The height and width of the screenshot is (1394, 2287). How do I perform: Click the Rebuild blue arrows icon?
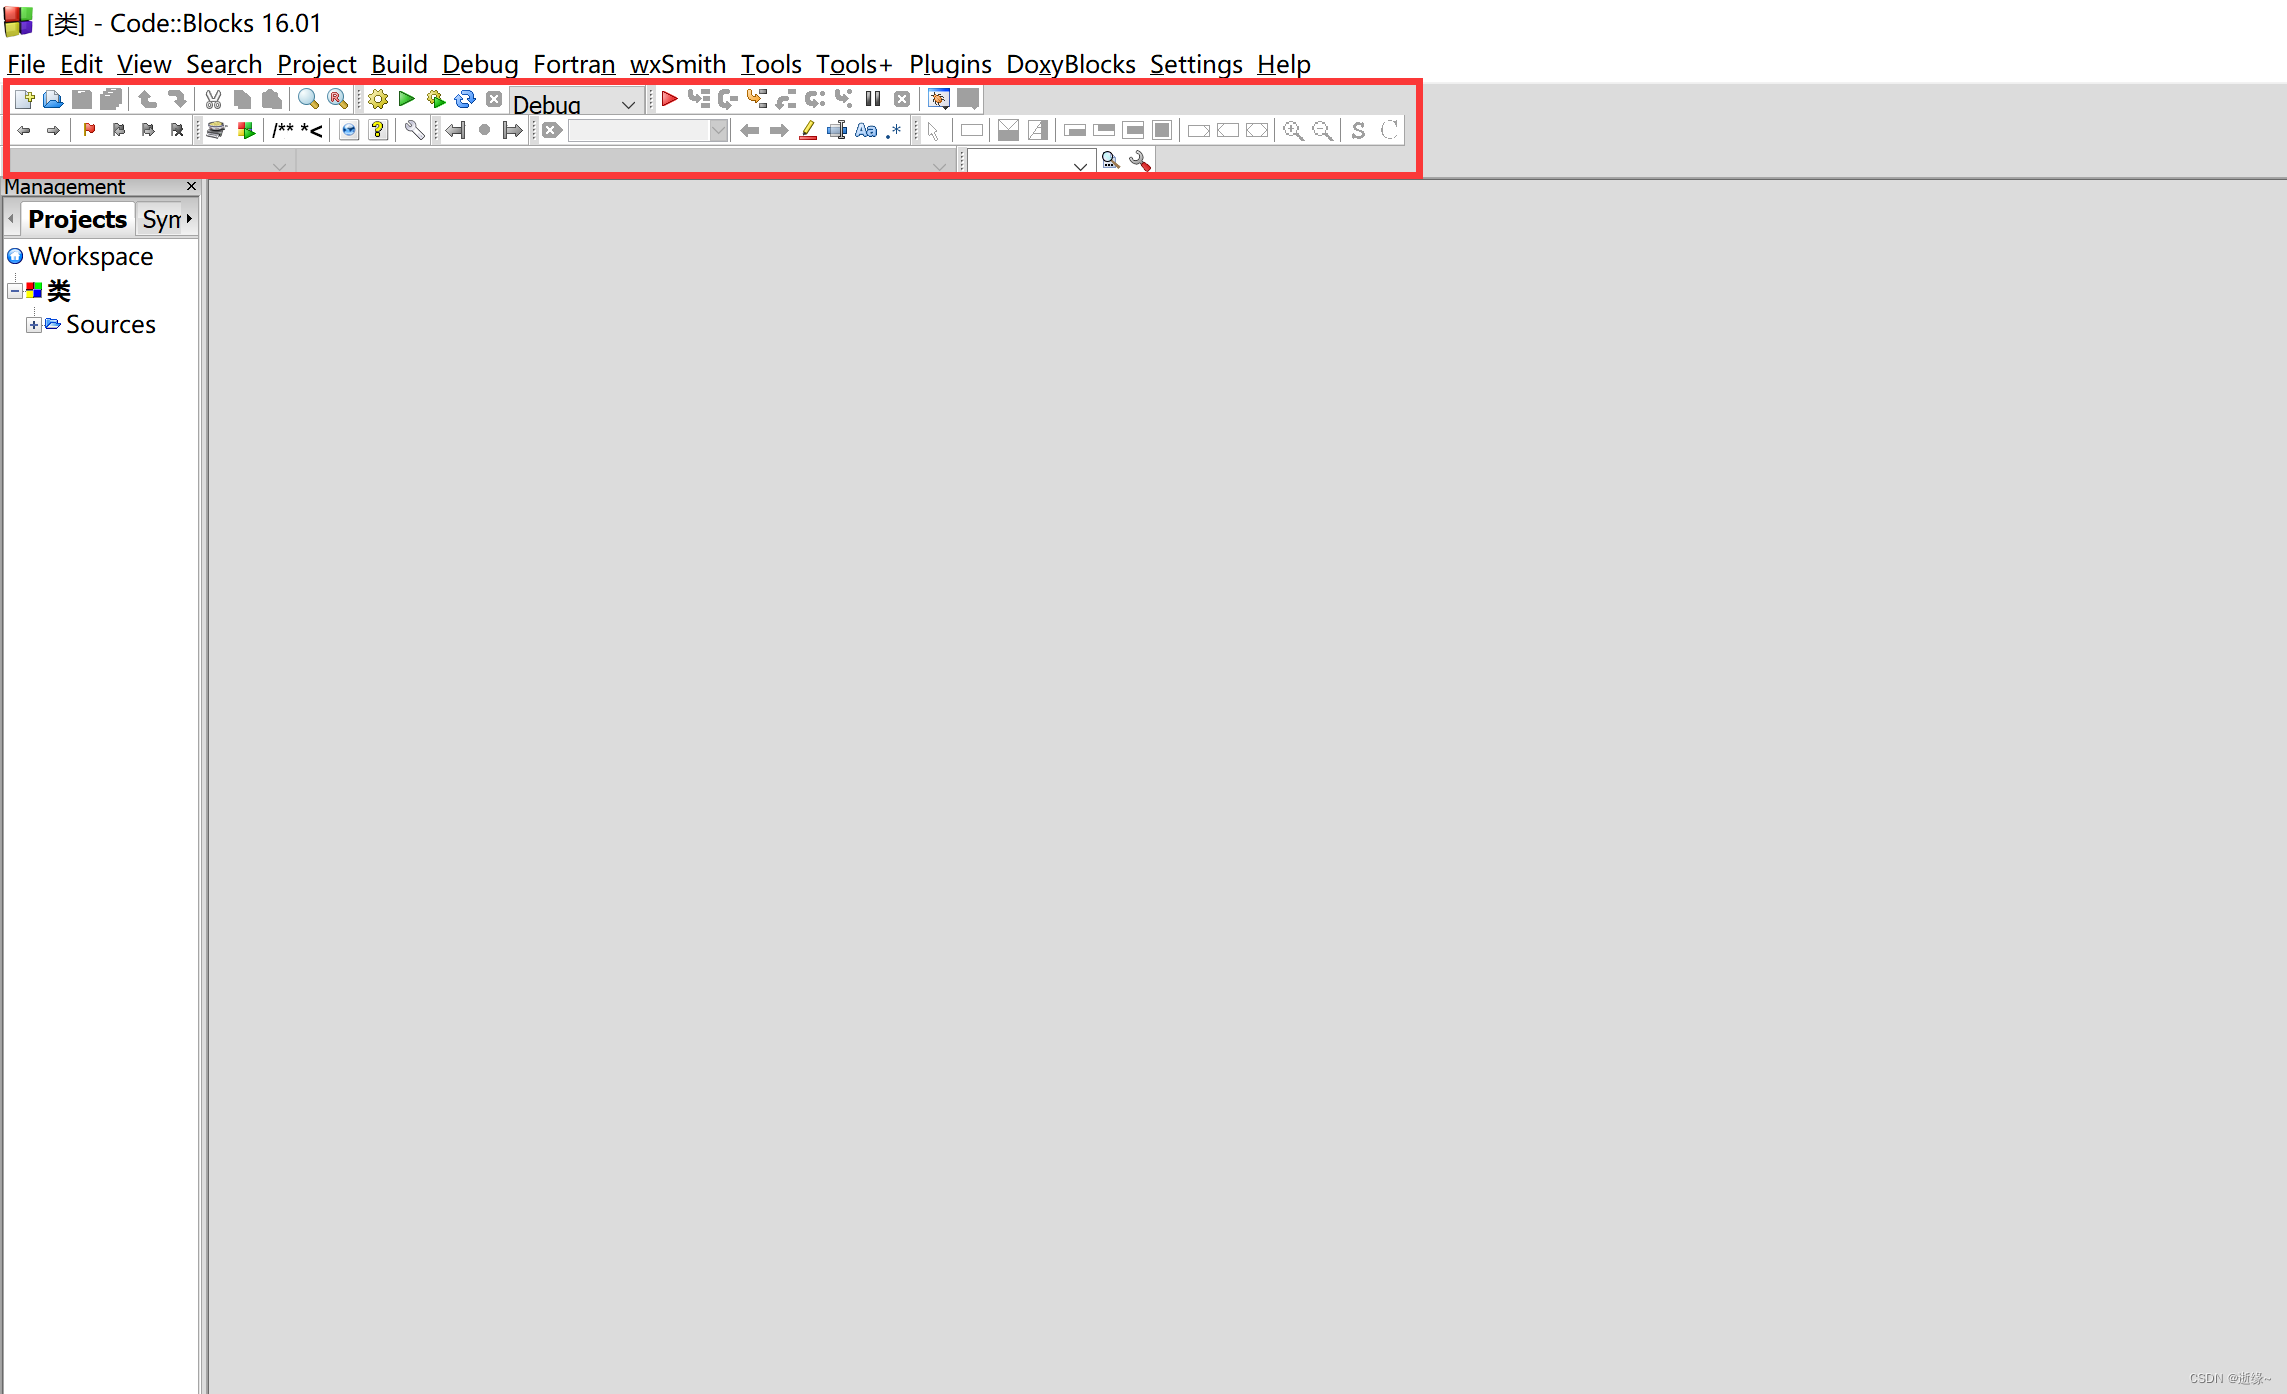point(465,99)
